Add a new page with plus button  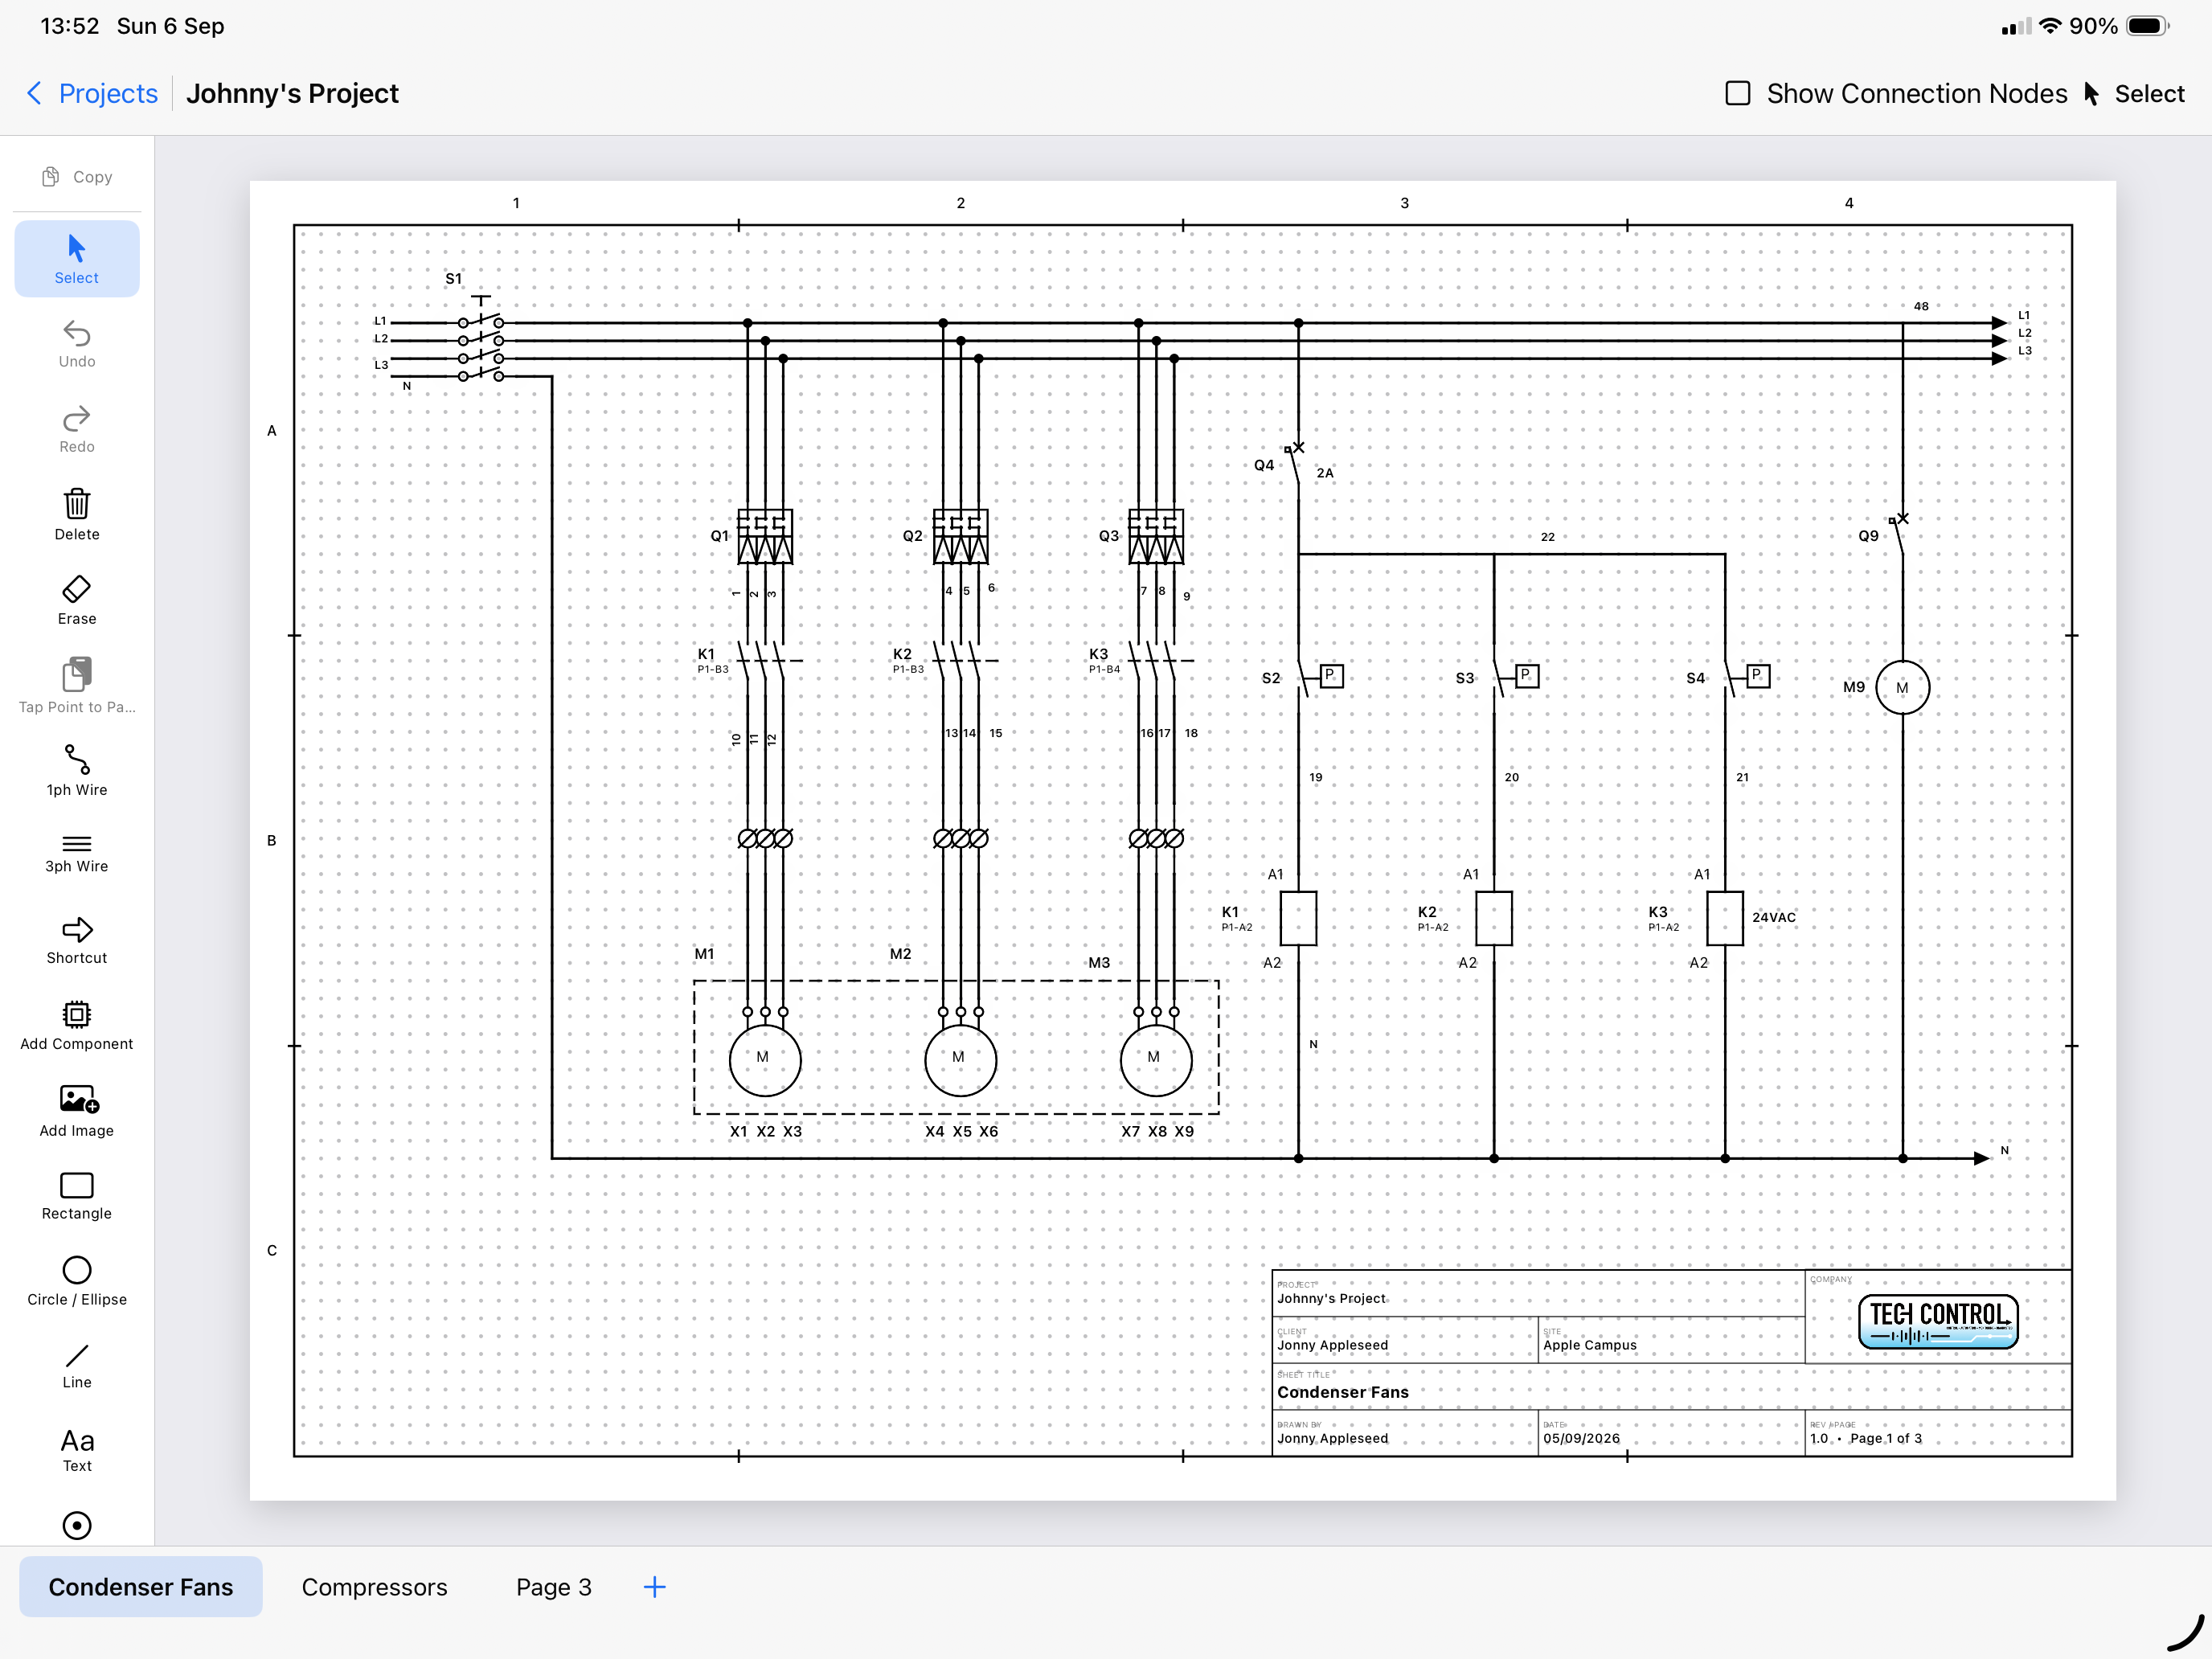654,1587
